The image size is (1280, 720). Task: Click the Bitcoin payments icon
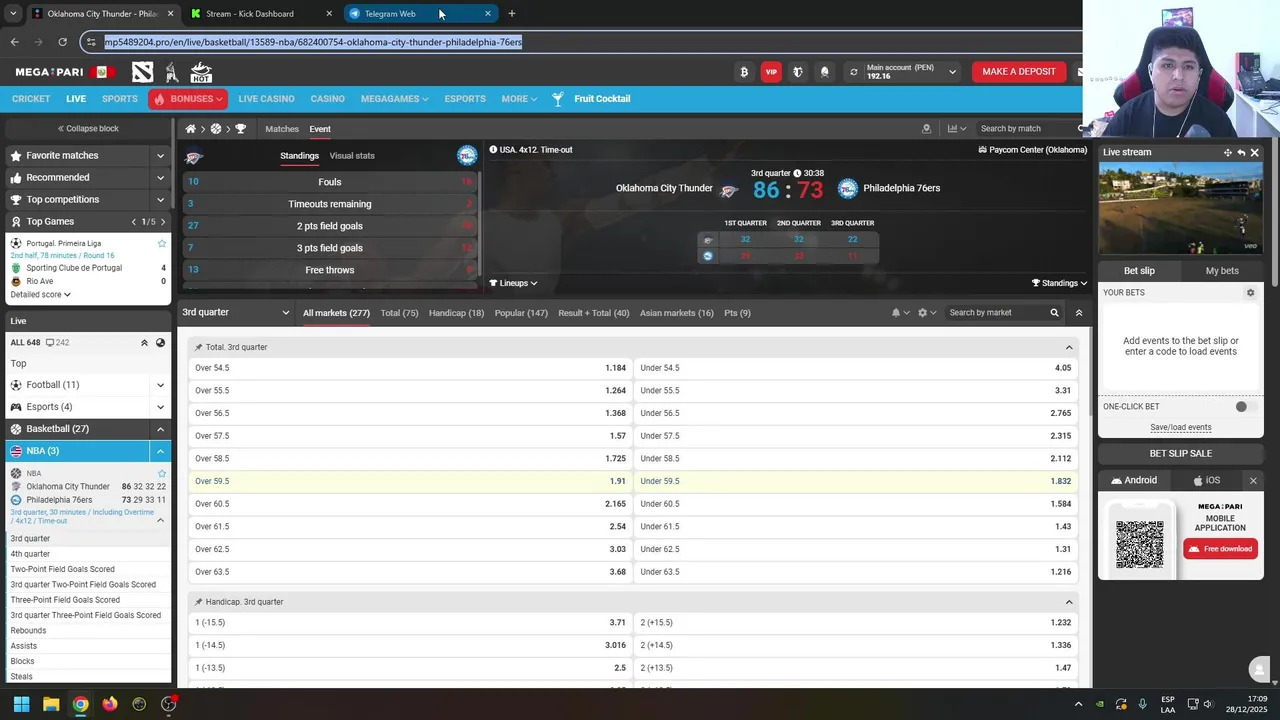coord(744,72)
